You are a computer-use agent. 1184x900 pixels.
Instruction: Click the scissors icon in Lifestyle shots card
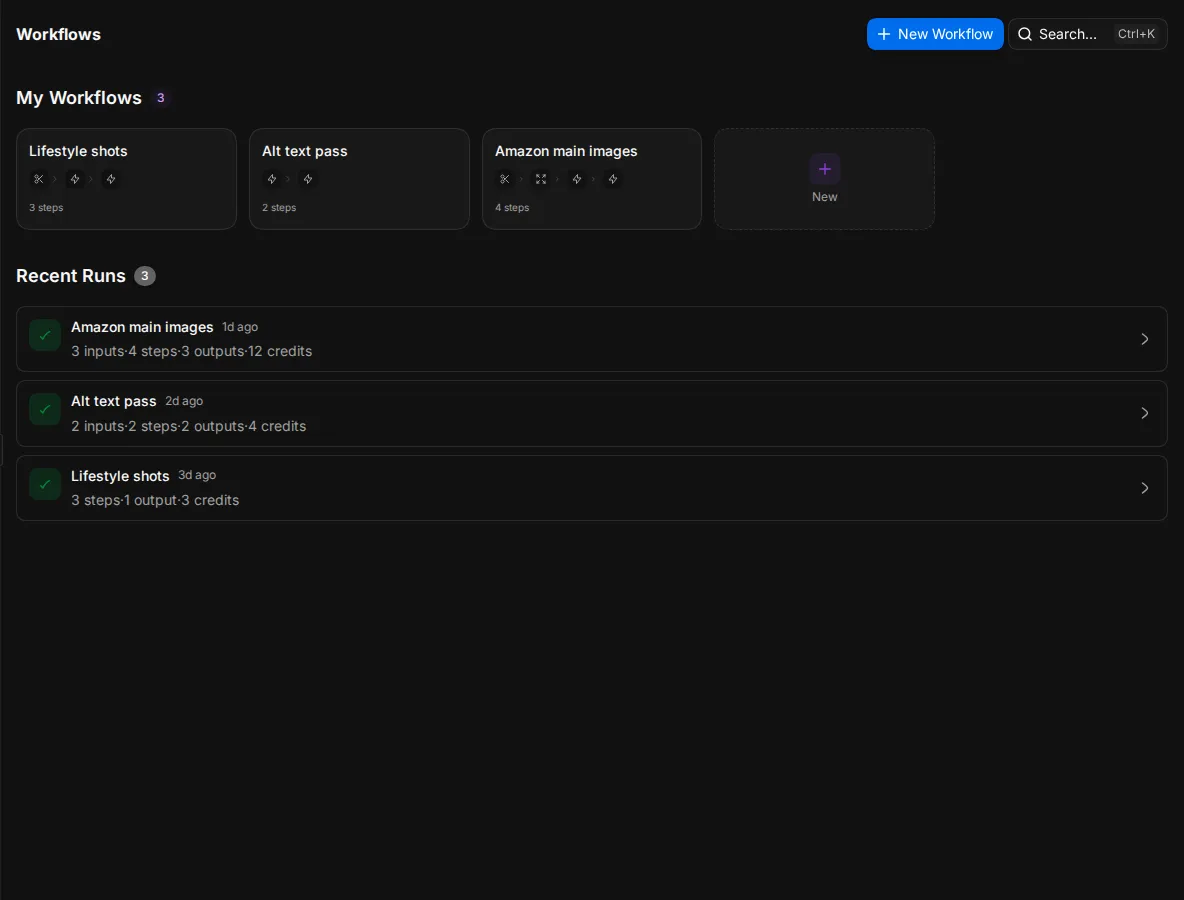(x=39, y=179)
